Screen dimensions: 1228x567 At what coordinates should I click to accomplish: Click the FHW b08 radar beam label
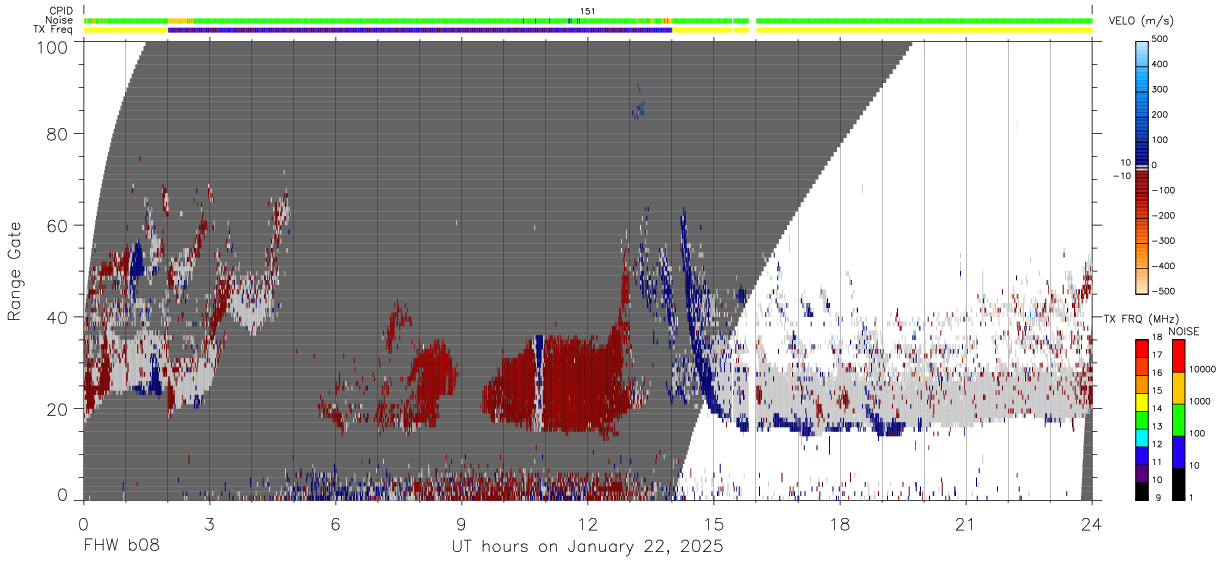click(x=120, y=547)
